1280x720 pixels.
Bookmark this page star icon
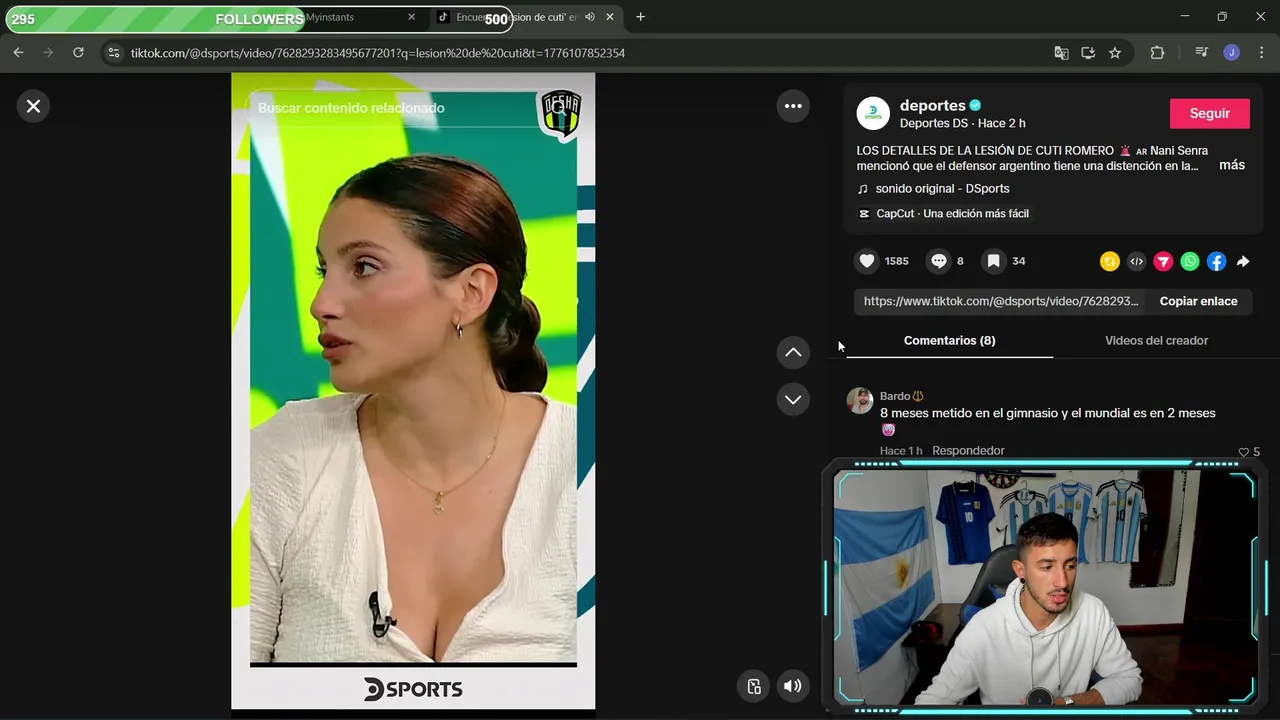tap(1115, 53)
